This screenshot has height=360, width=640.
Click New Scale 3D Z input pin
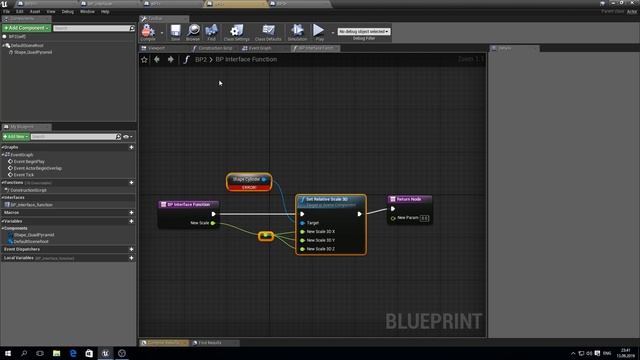click(302, 249)
